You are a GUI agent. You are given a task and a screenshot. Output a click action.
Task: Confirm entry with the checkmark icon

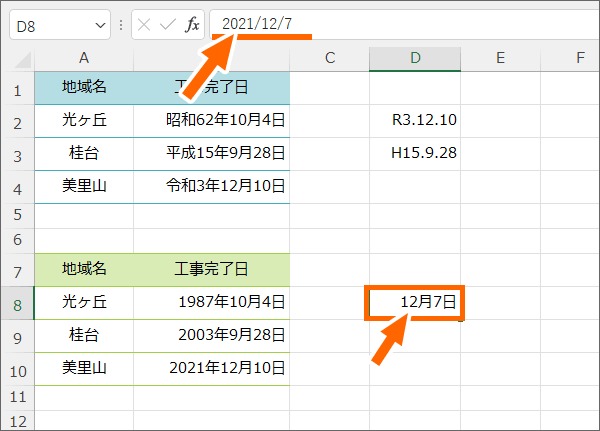pos(167,25)
